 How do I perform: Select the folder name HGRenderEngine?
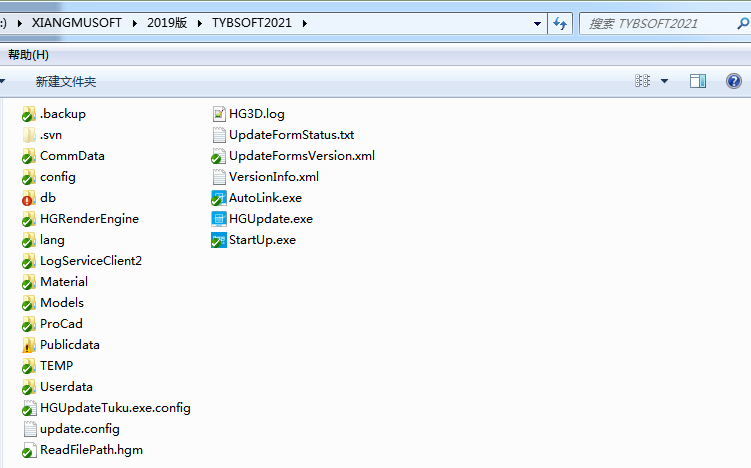point(90,219)
